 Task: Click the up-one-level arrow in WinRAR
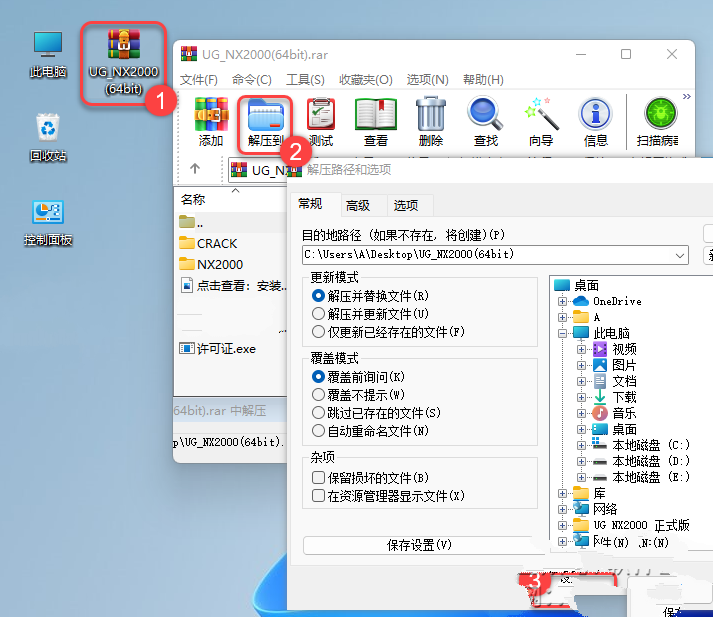click(195, 169)
